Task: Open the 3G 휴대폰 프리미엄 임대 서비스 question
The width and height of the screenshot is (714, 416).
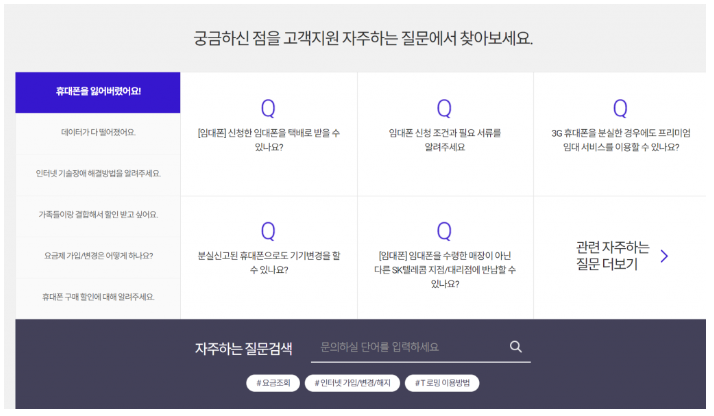Action: (x=620, y=139)
